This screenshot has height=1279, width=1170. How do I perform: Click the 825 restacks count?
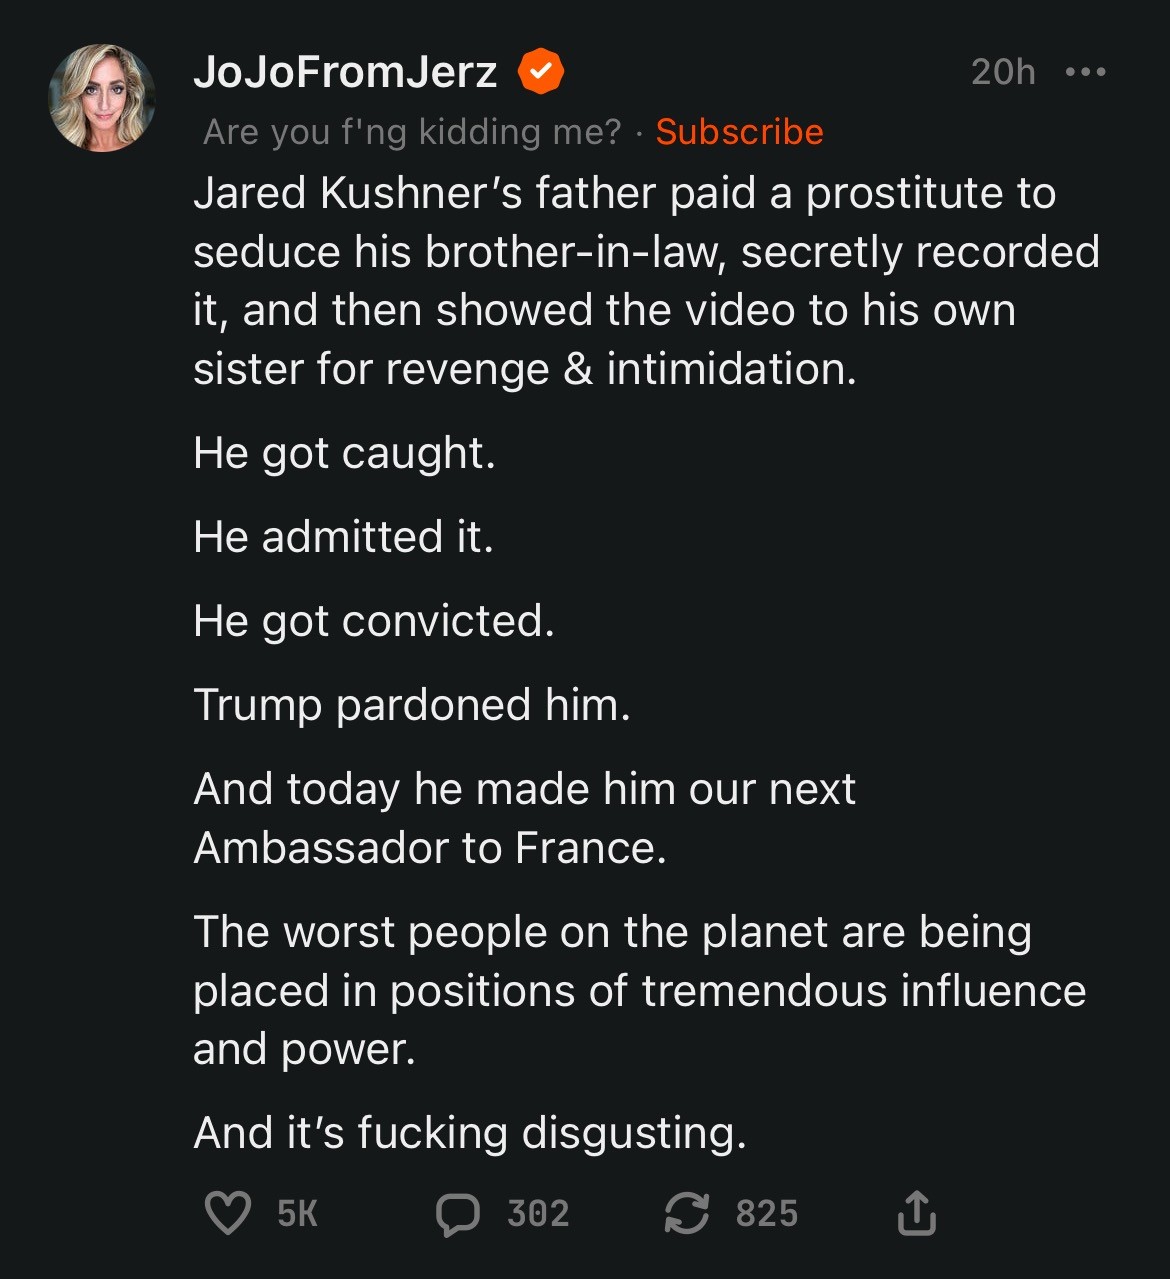[767, 1214]
